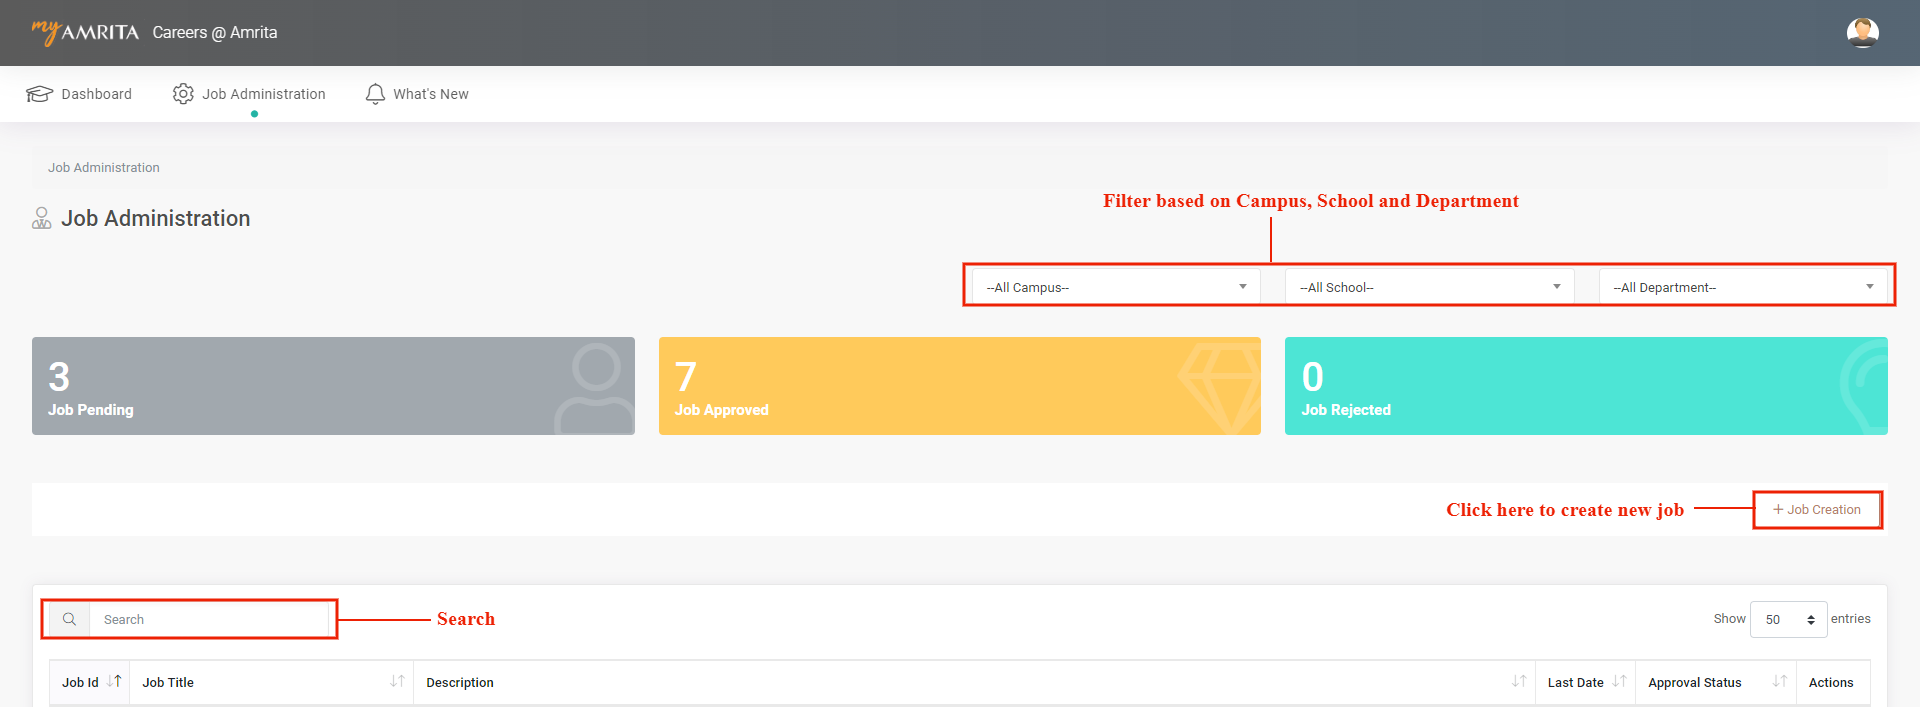The image size is (1920, 707).
Task: Click the Job Administration breadcrumb link
Action: pyautogui.click(x=104, y=168)
